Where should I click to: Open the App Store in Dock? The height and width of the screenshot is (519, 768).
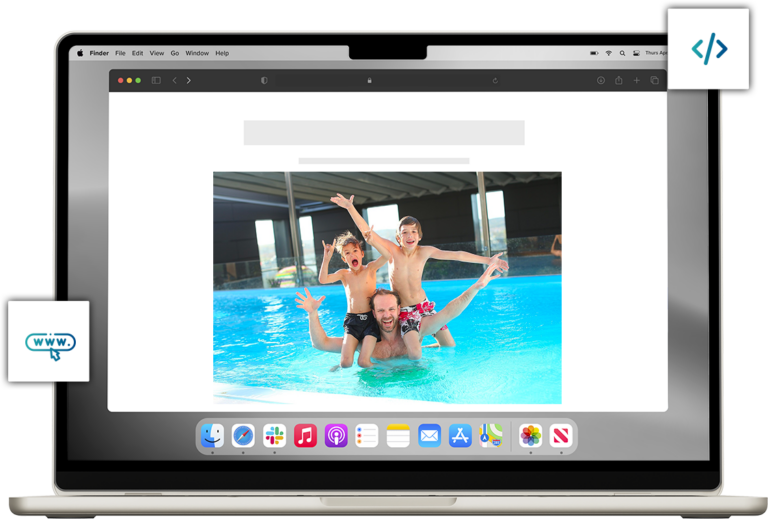pyautogui.click(x=460, y=435)
